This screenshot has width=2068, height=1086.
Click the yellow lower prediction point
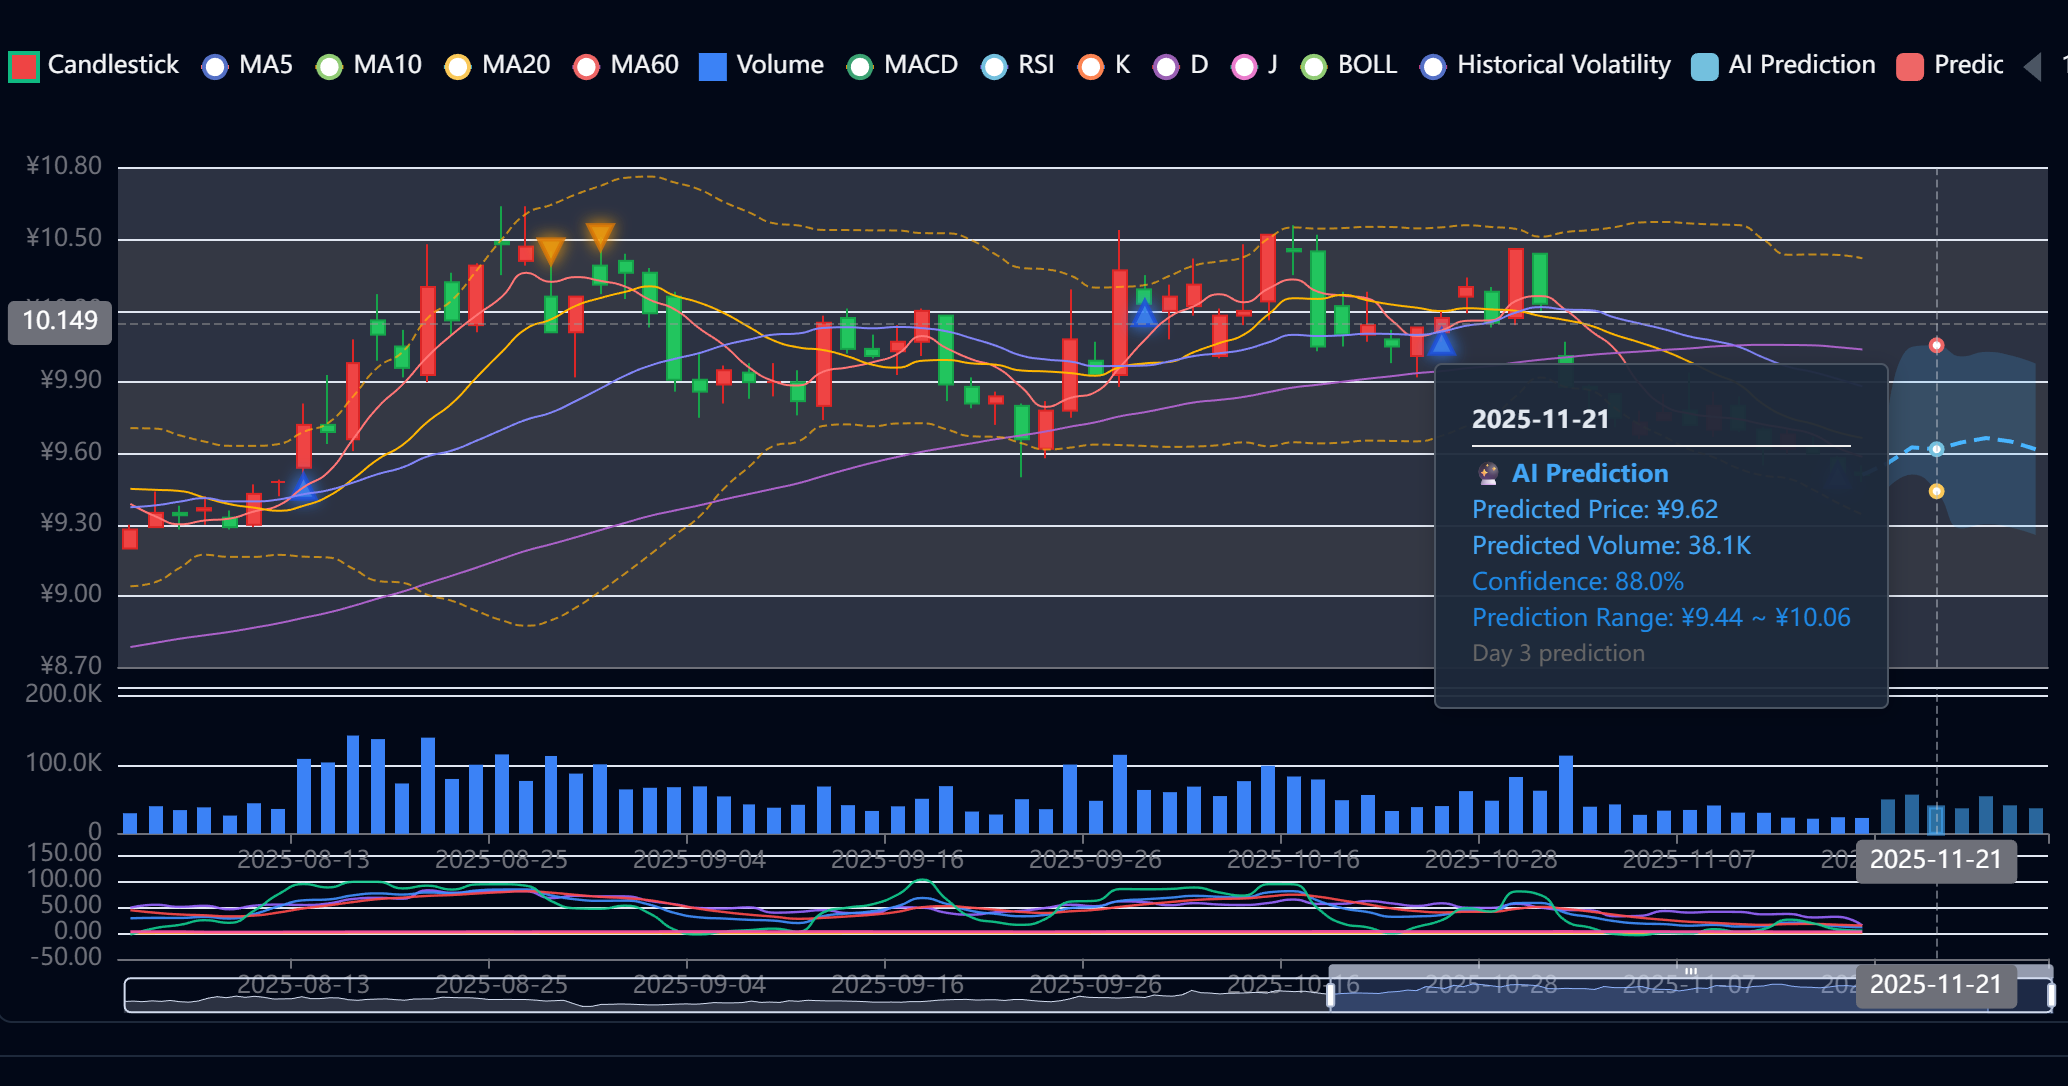click(x=1936, y=491)
